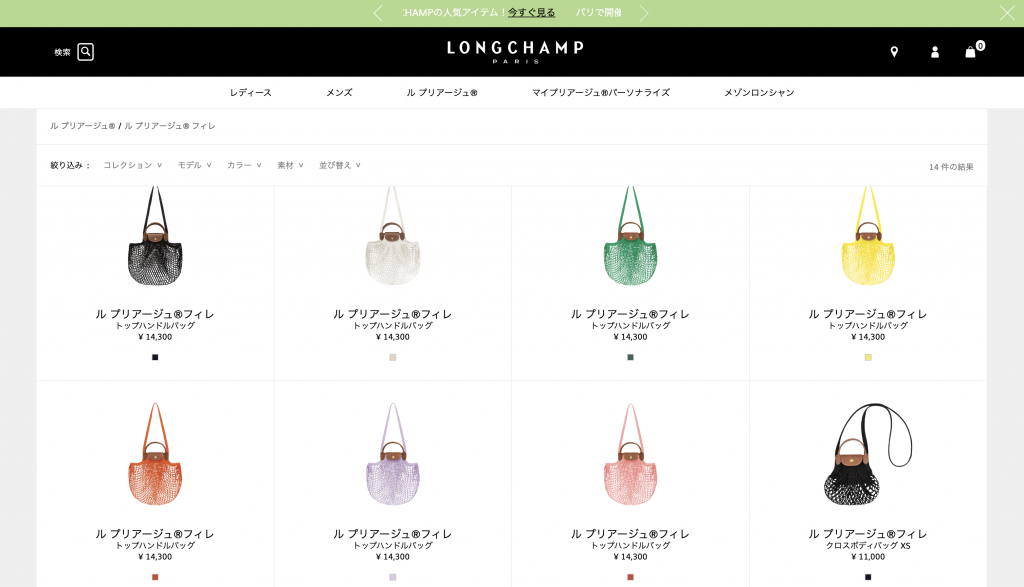
Task: Expand the カラー filter dropdown
Action: tap(244, 165)
